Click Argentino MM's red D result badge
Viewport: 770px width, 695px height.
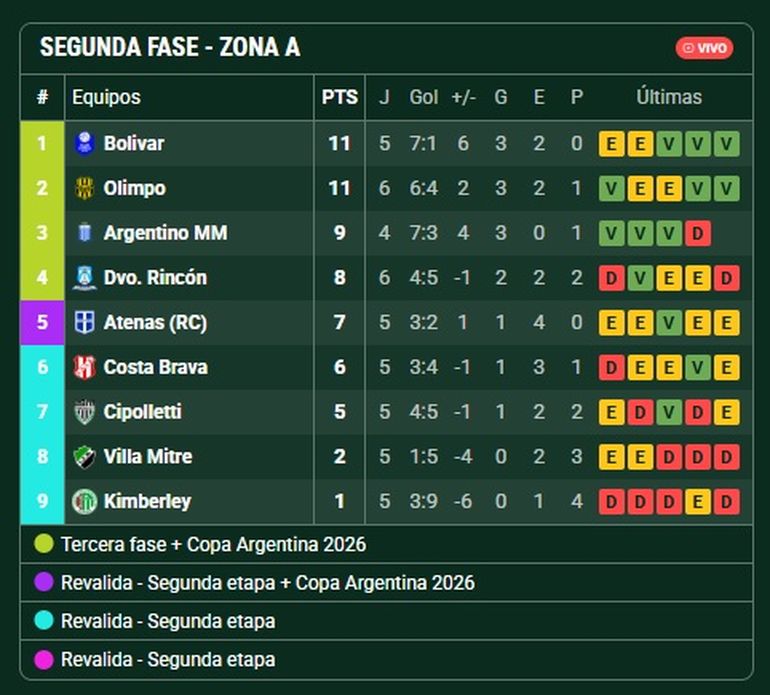pyautogui.click(x=697, y=233)
